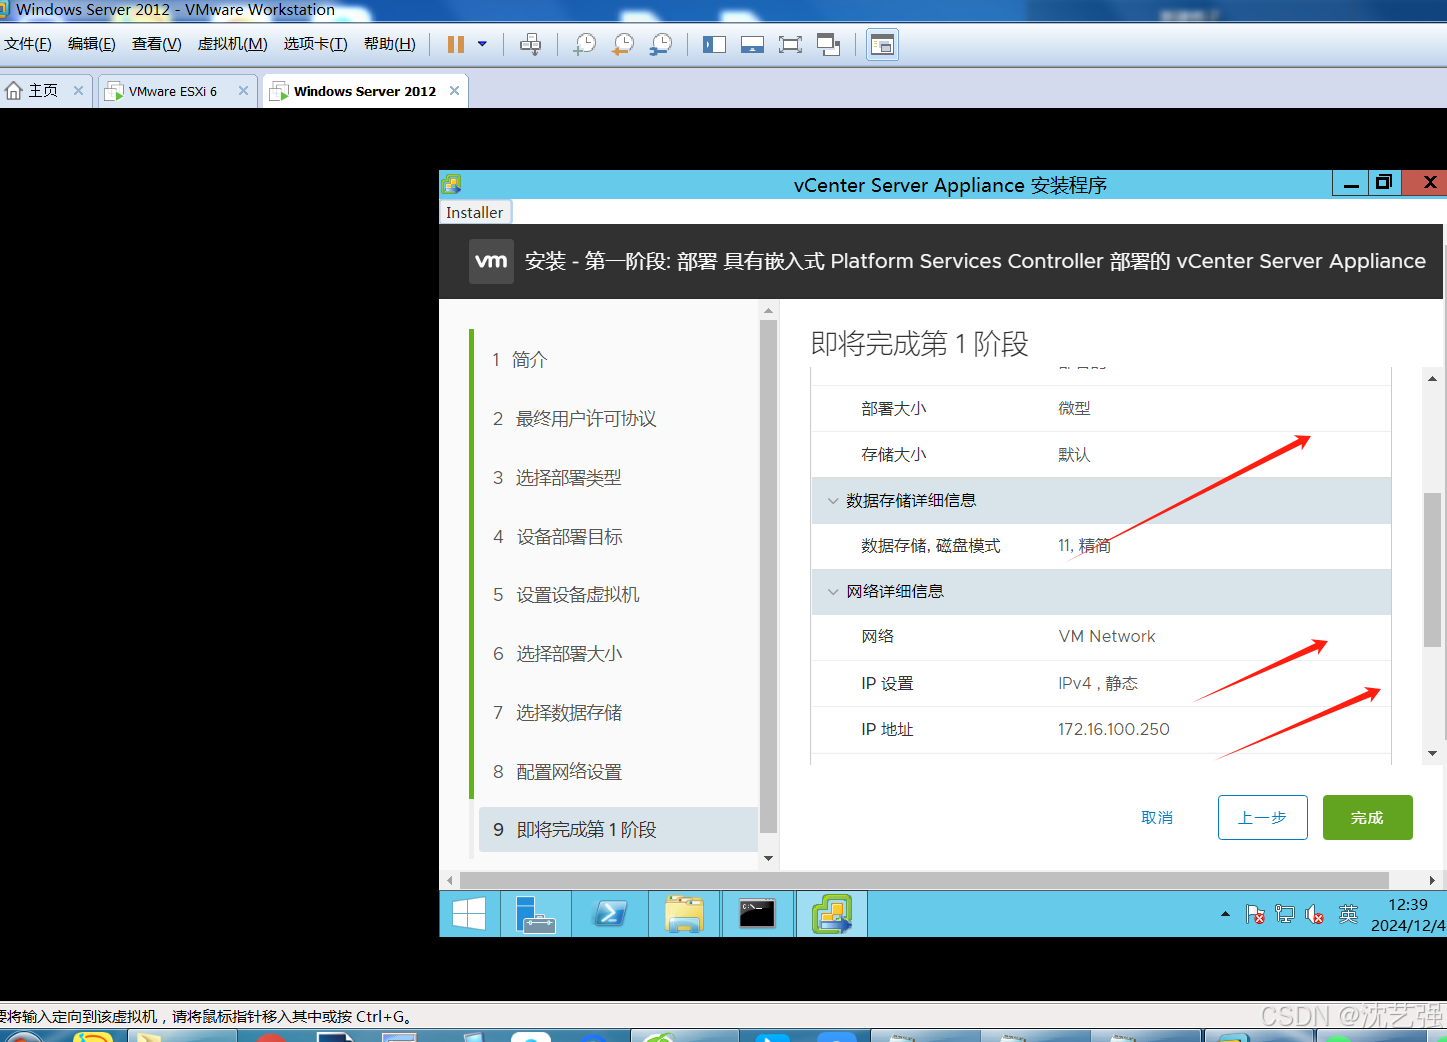Open the 选项卡(T) menu
The height and width of the screenshot is (1042, 1447).
(x=316, y=44)
